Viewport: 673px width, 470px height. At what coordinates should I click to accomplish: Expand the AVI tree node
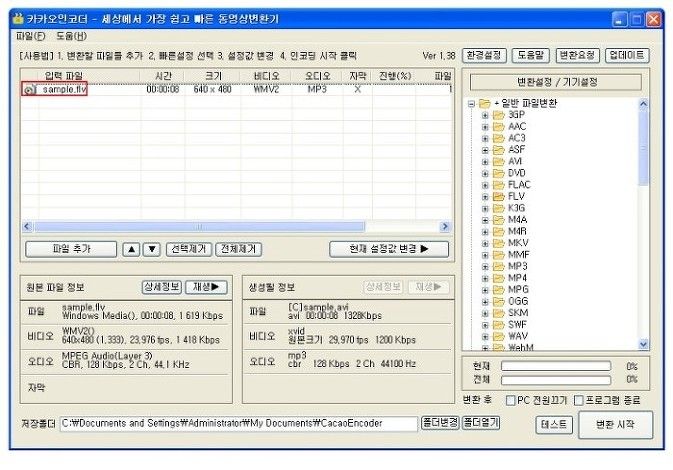tap(485, 162)
